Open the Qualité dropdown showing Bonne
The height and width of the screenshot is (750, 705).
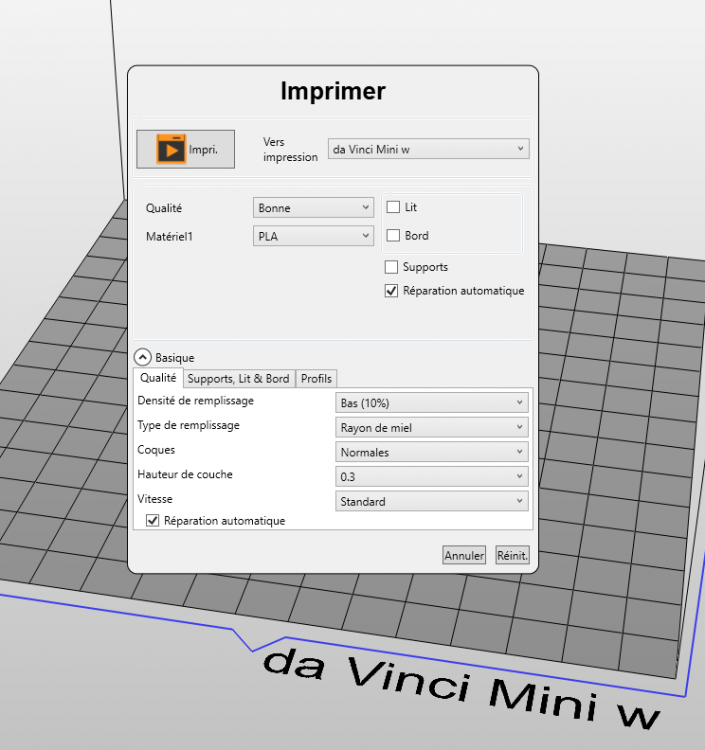pos(313,208)
